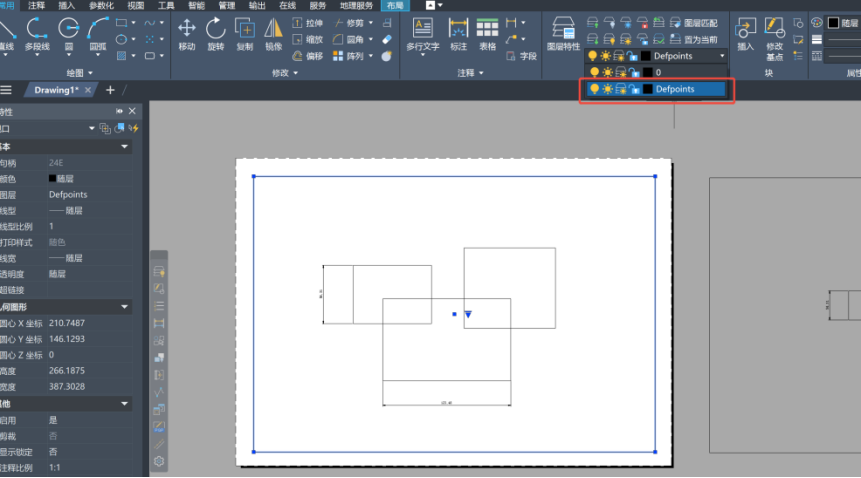Screen dimensions: 861x478
Task: Click the black color swatch for layer 0
Action: click(648, 72)
